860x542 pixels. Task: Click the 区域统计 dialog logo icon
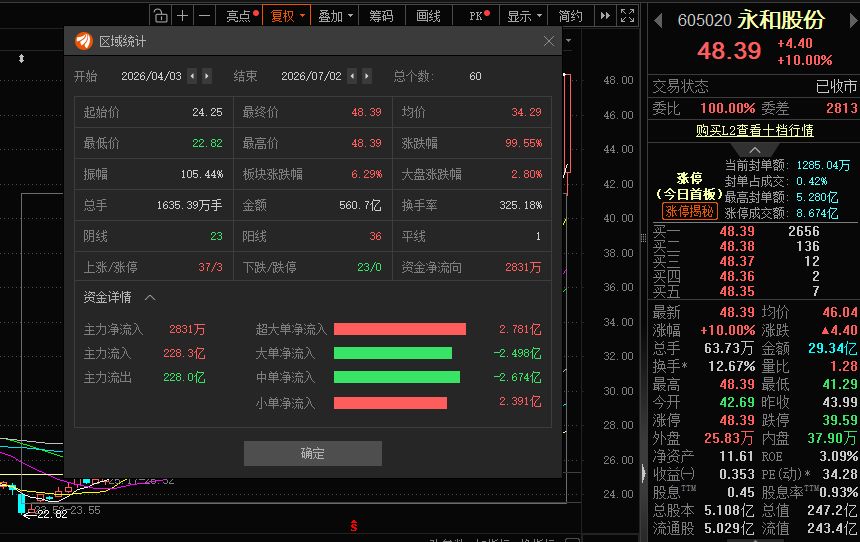click(x=84, y=41)
